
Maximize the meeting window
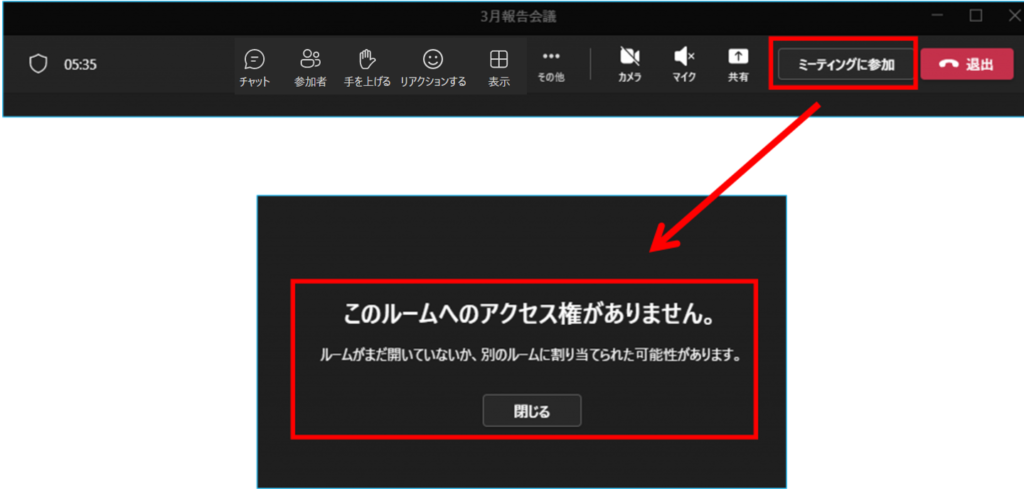pyautogui.click(x=975, y=15)
